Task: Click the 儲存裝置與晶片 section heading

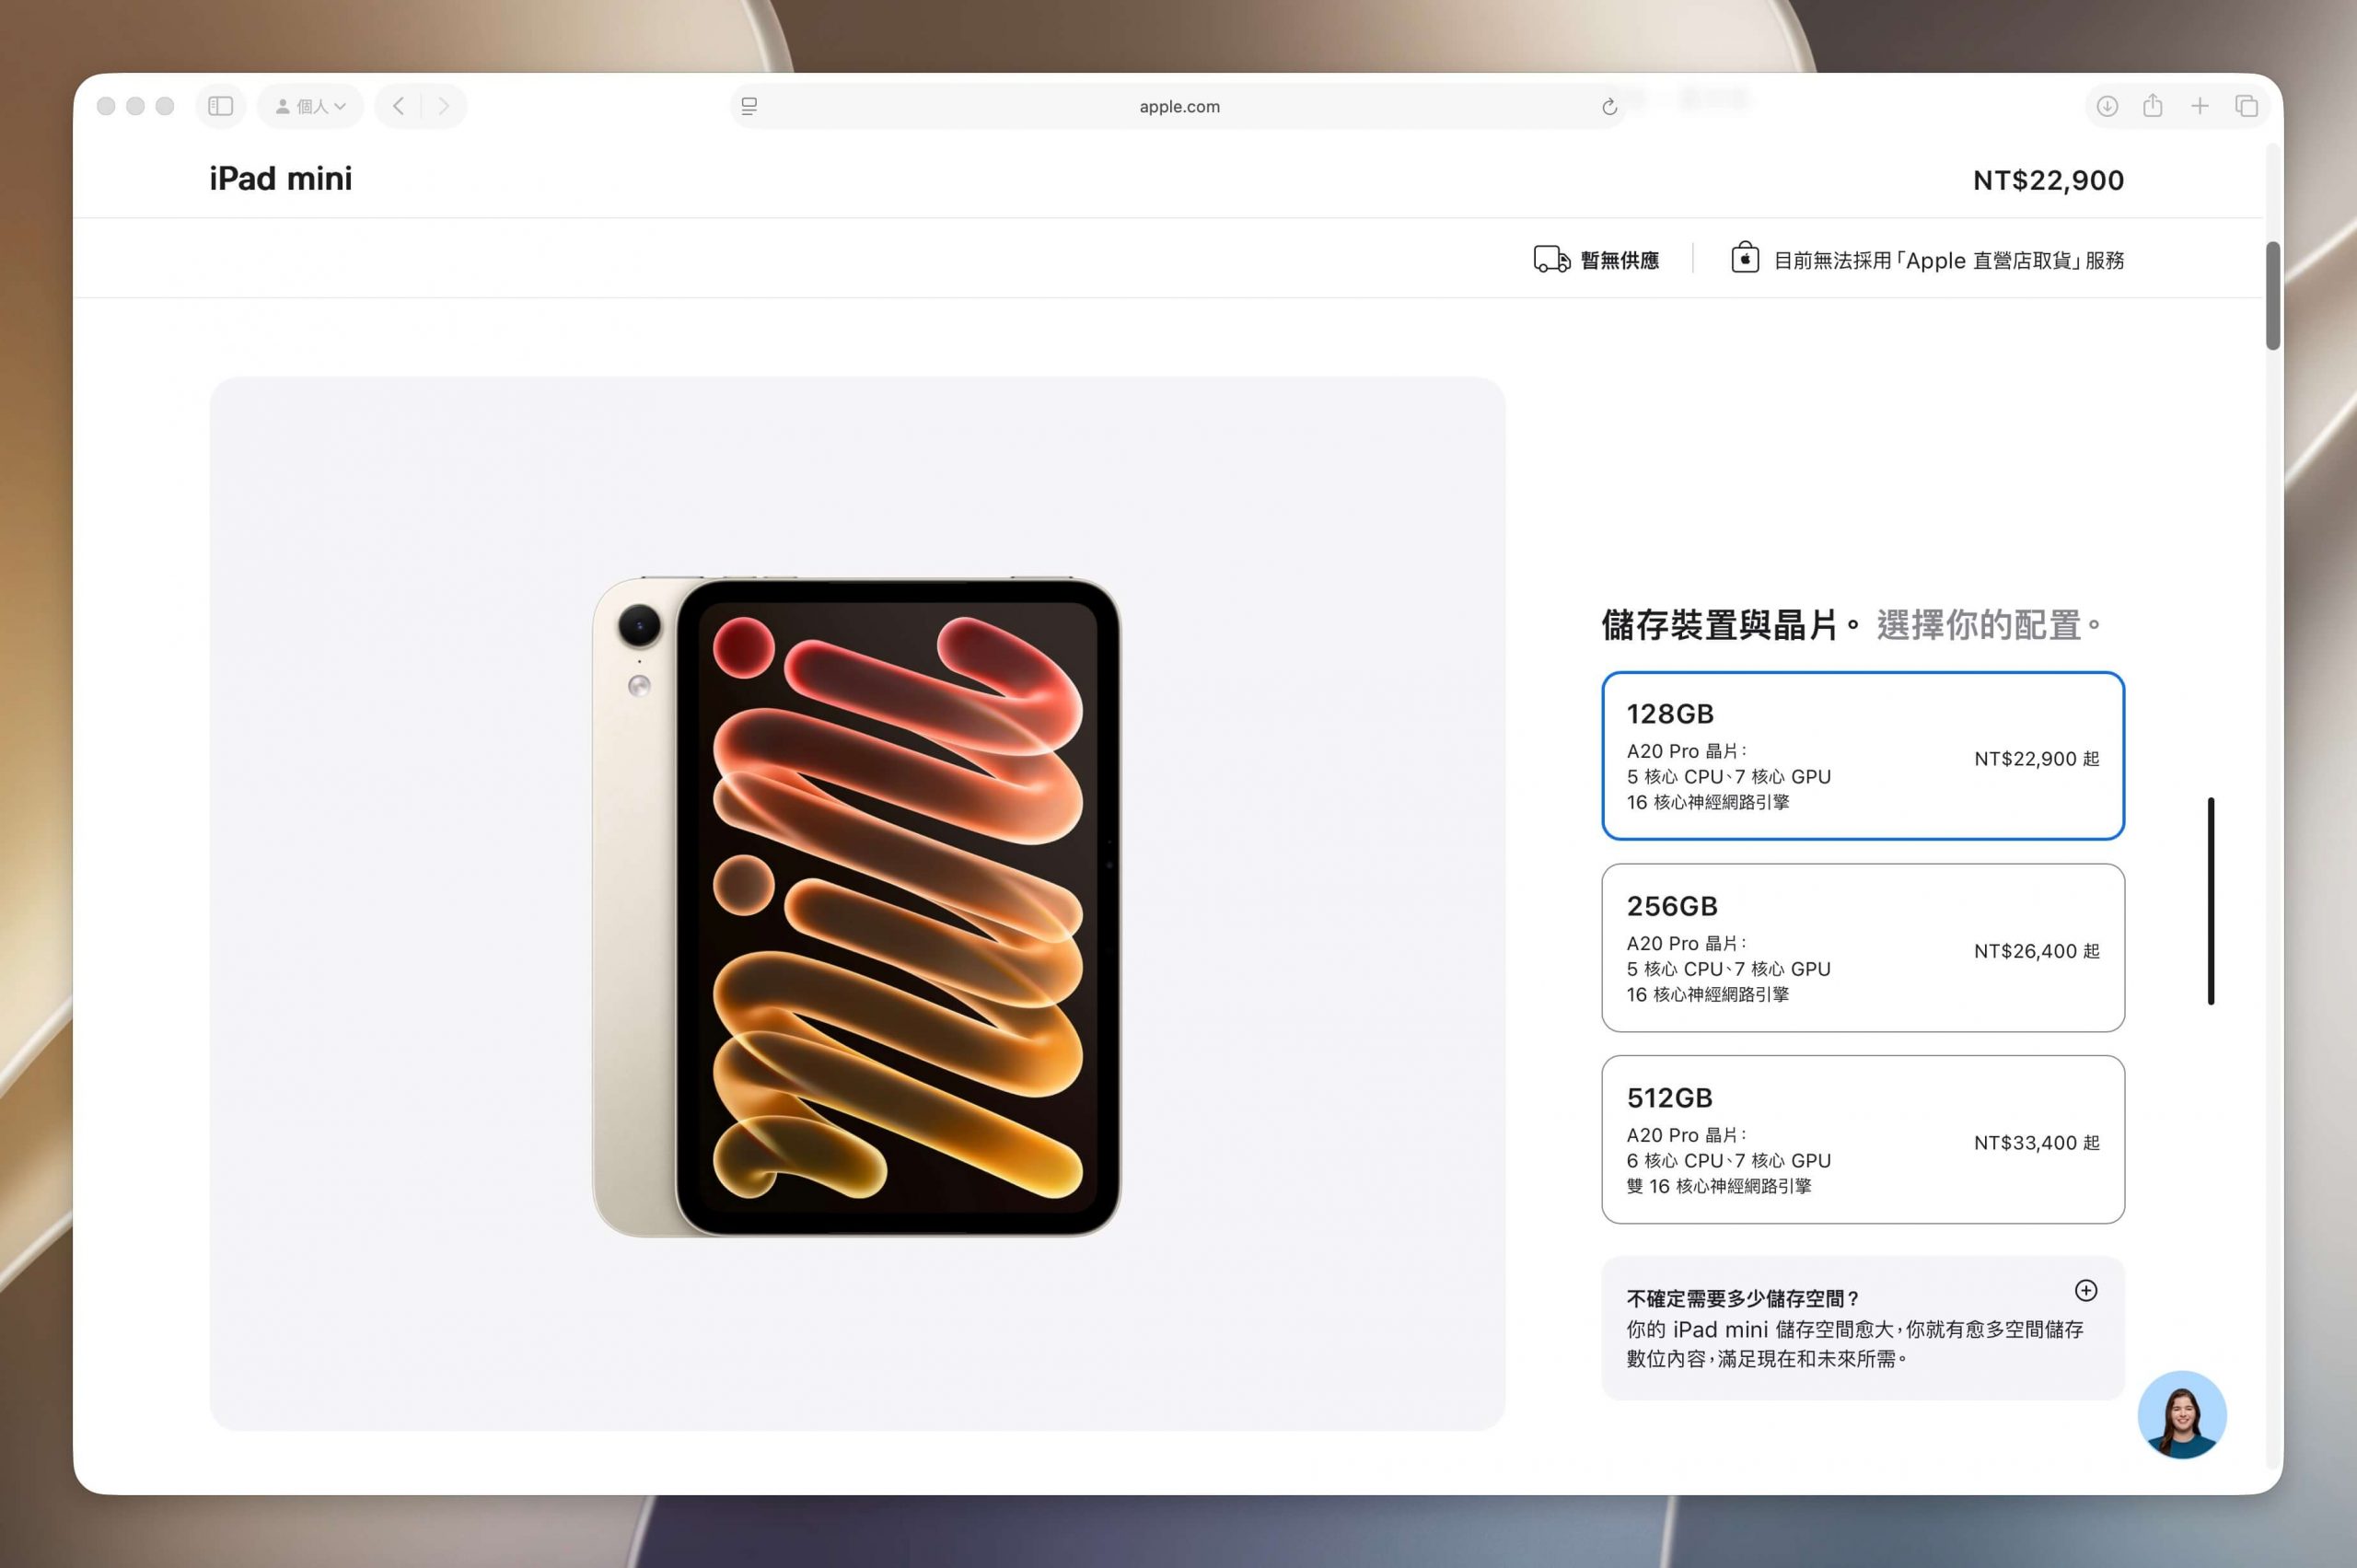Action: tap(1731, 625)
